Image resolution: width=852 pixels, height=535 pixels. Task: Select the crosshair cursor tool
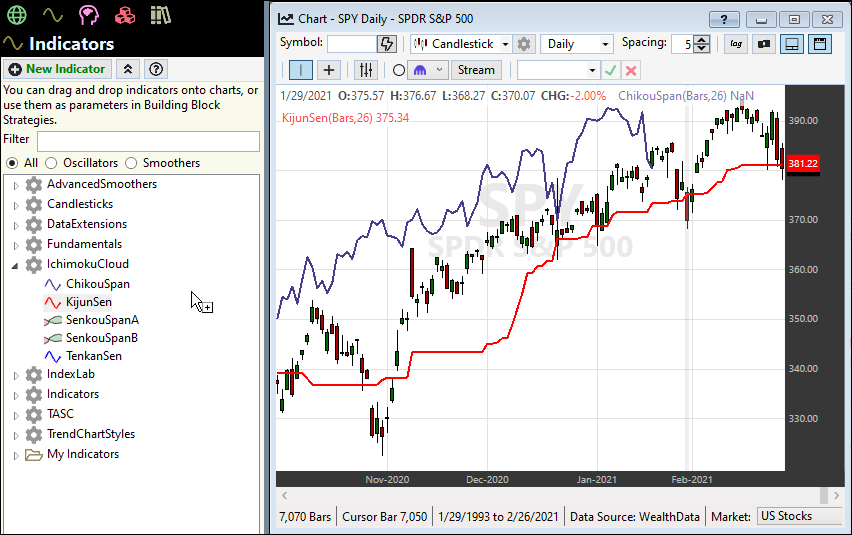pyautogui.click(x=329, y=70)
